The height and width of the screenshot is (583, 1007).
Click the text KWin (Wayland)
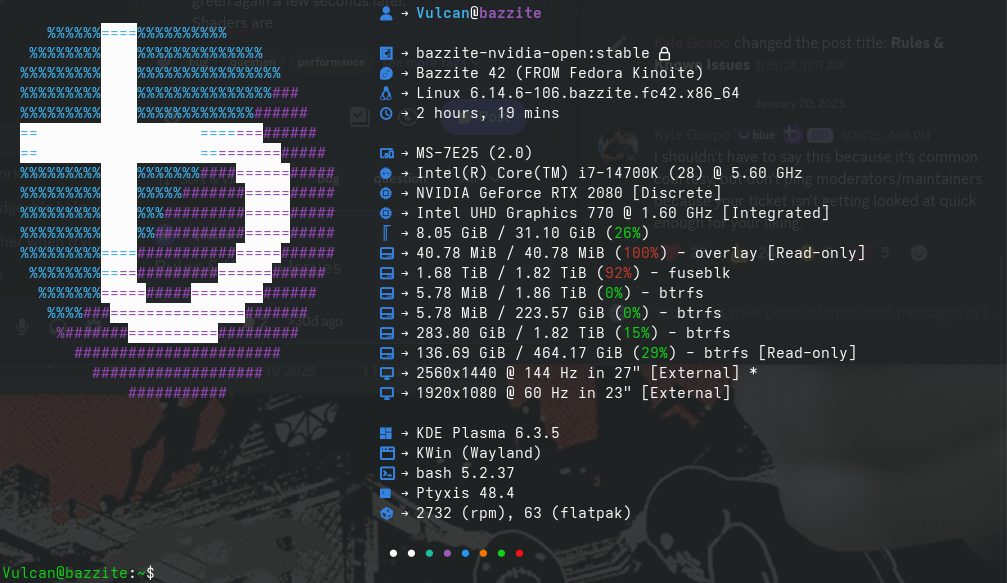[x=478, y=453]
